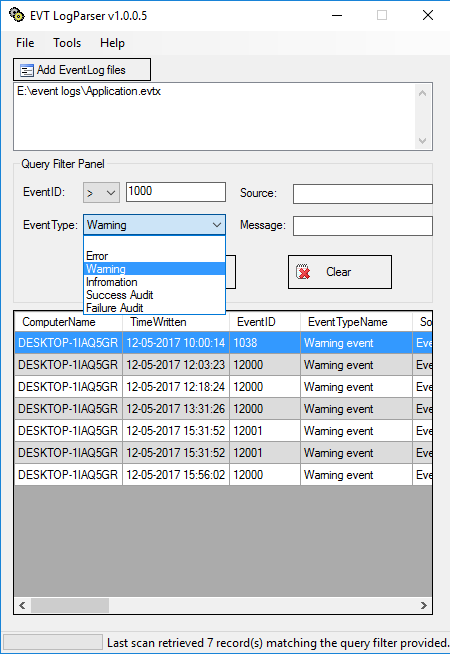The height and width of the screenshot is (654, 450).
Task: Click the ComputerName column header
Action: pos(68,322)
